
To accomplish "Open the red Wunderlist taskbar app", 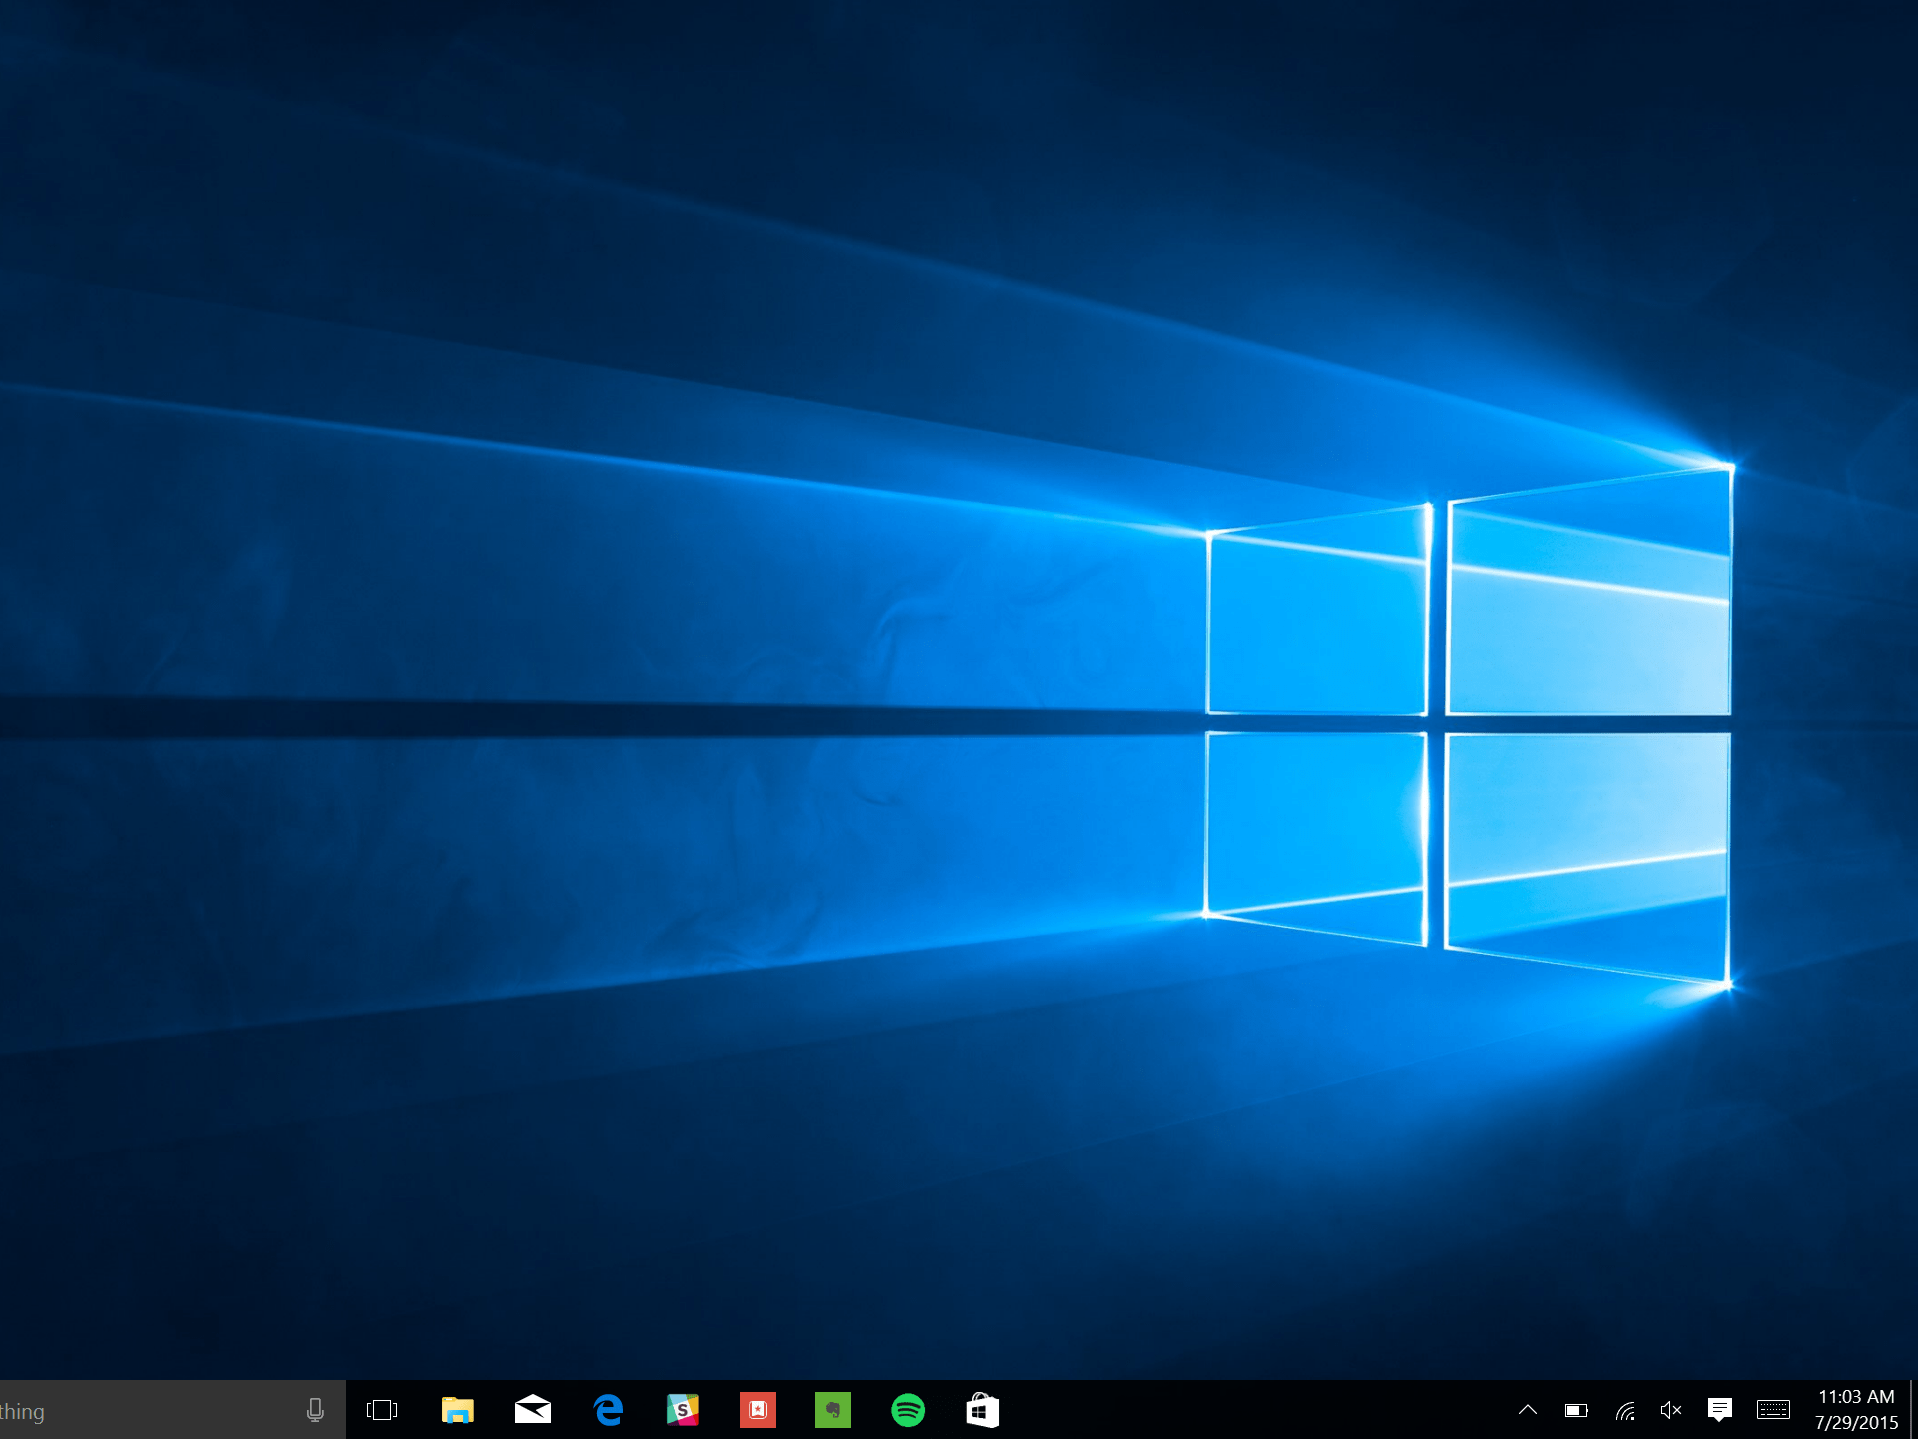I will [758, 1410].
